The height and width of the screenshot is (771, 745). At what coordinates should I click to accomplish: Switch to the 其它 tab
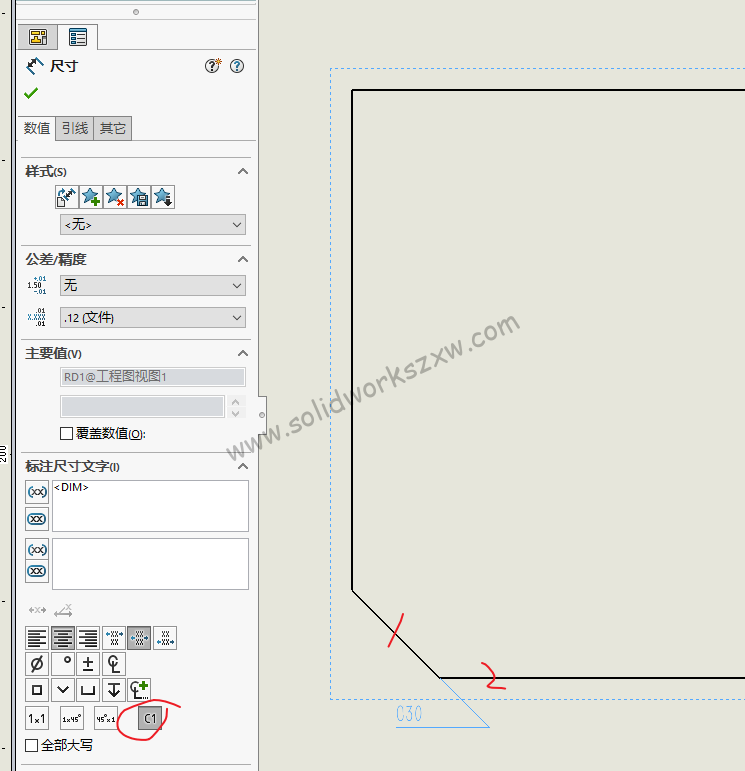(x=113, y=128)
